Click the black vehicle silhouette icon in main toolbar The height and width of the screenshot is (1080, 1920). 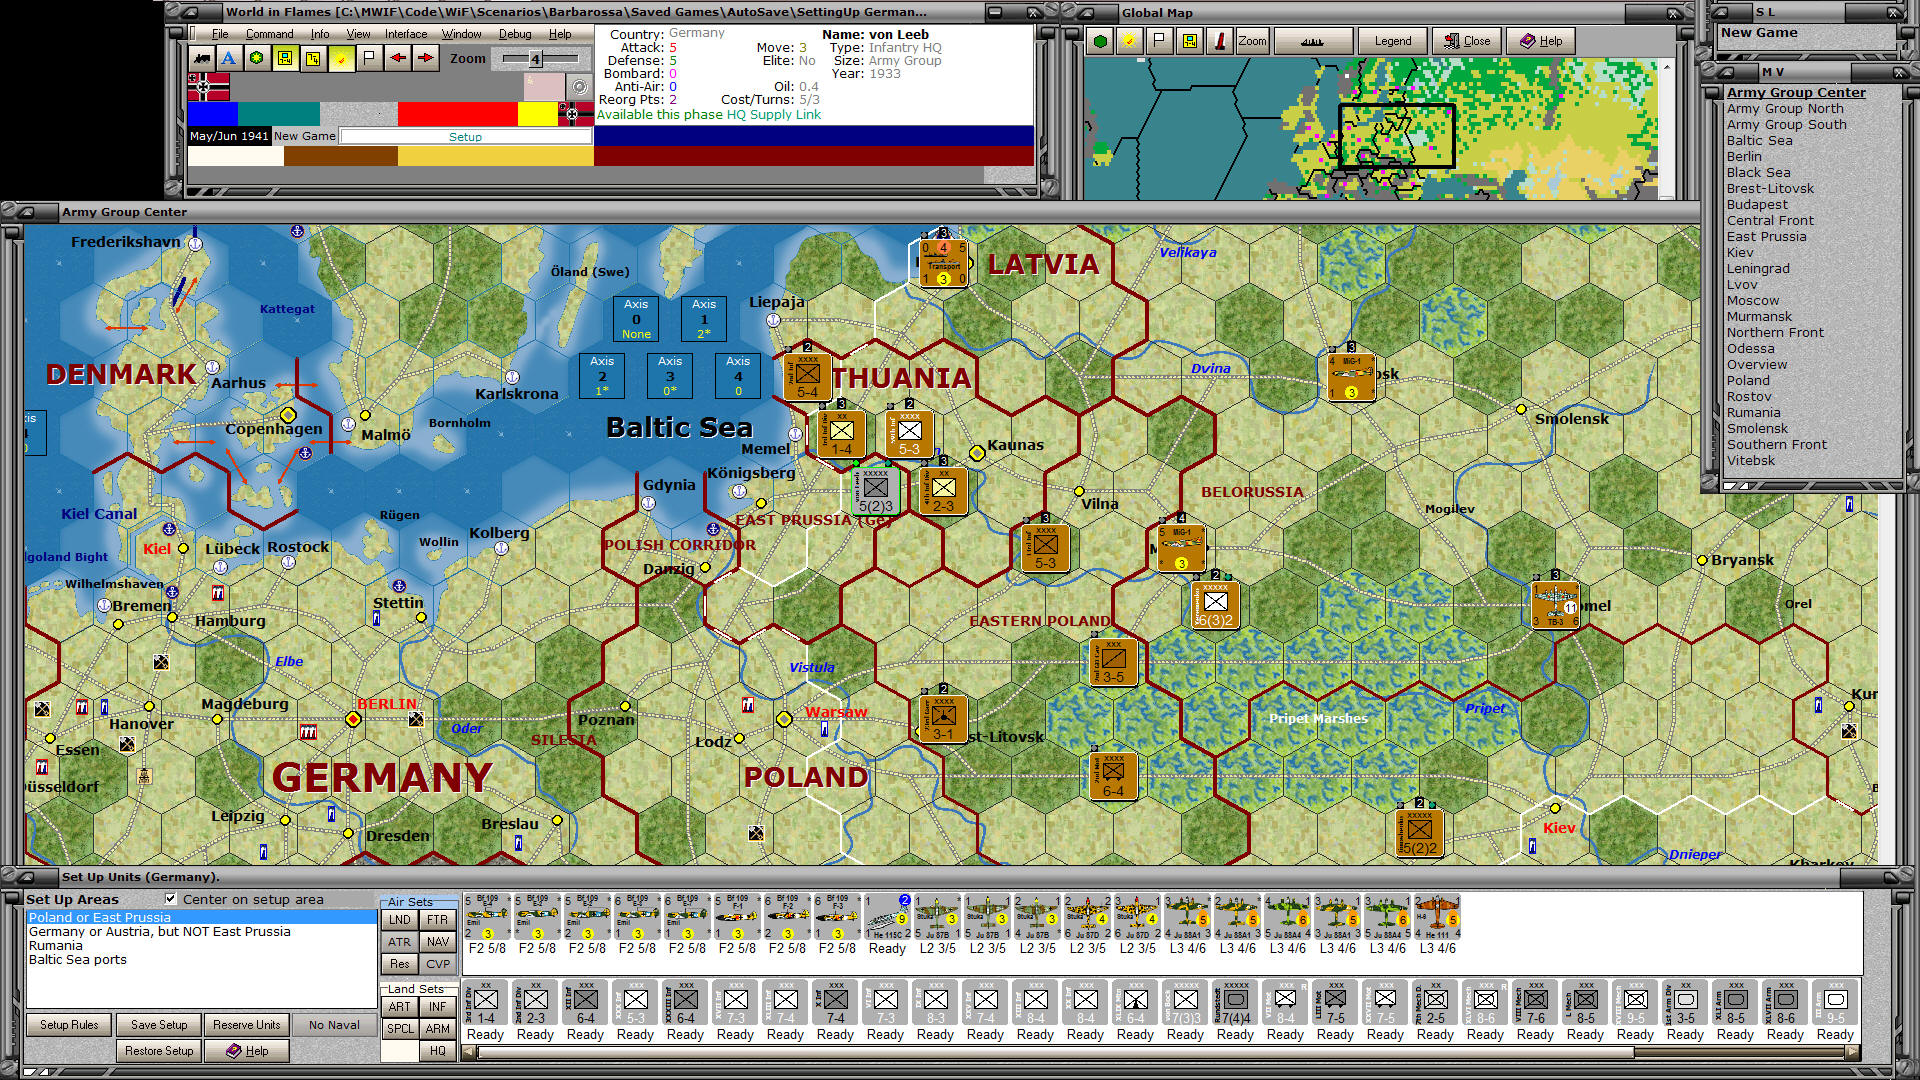coord(201,58)
